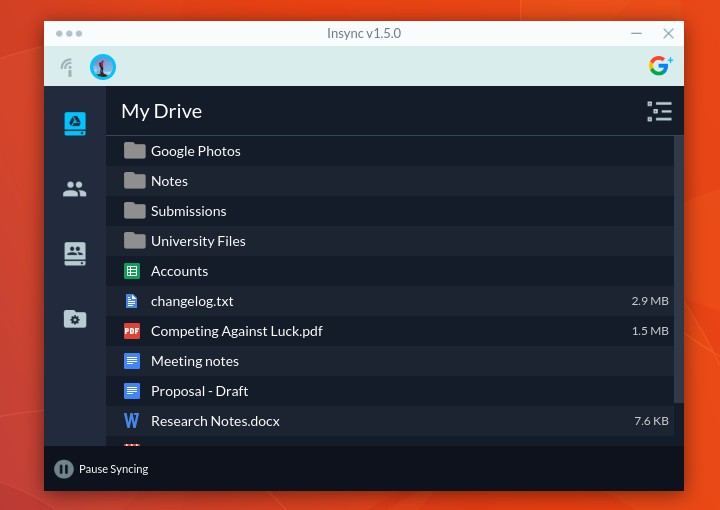Select the changelog.txt file name
The image size is (720, 510).
[192, 302]
